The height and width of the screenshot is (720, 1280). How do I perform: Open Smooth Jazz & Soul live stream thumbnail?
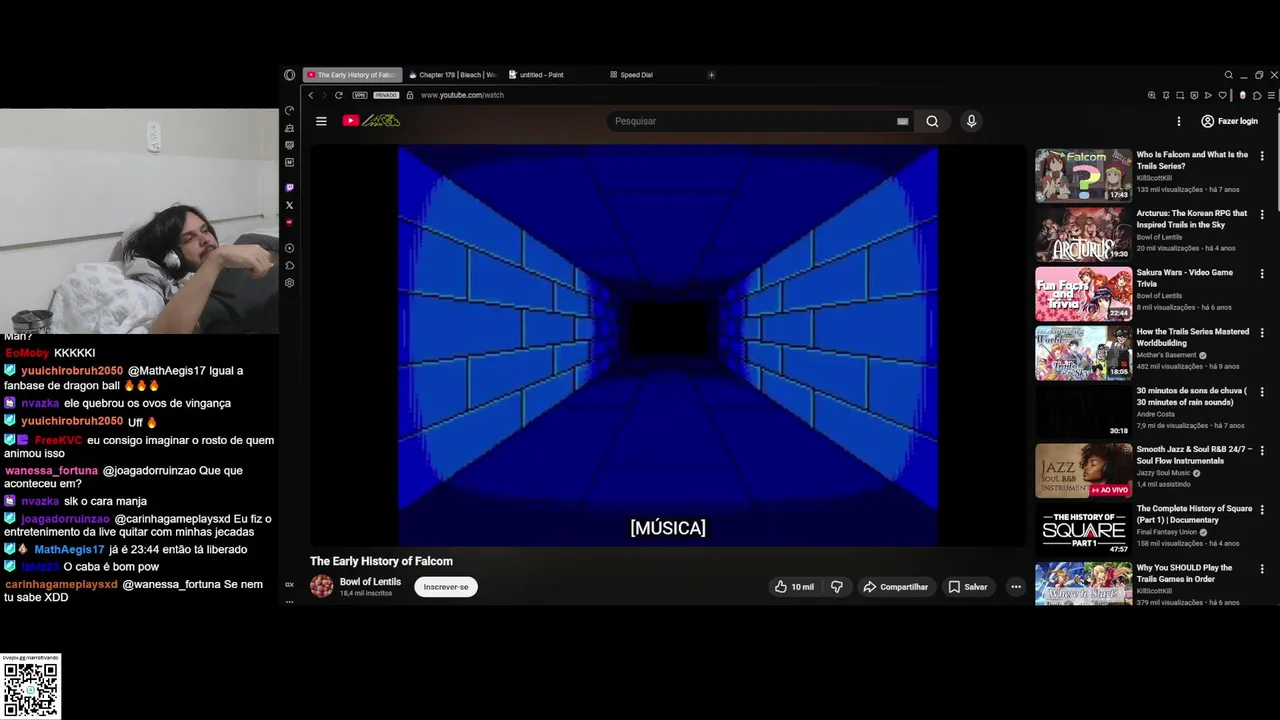point(1083,470)
